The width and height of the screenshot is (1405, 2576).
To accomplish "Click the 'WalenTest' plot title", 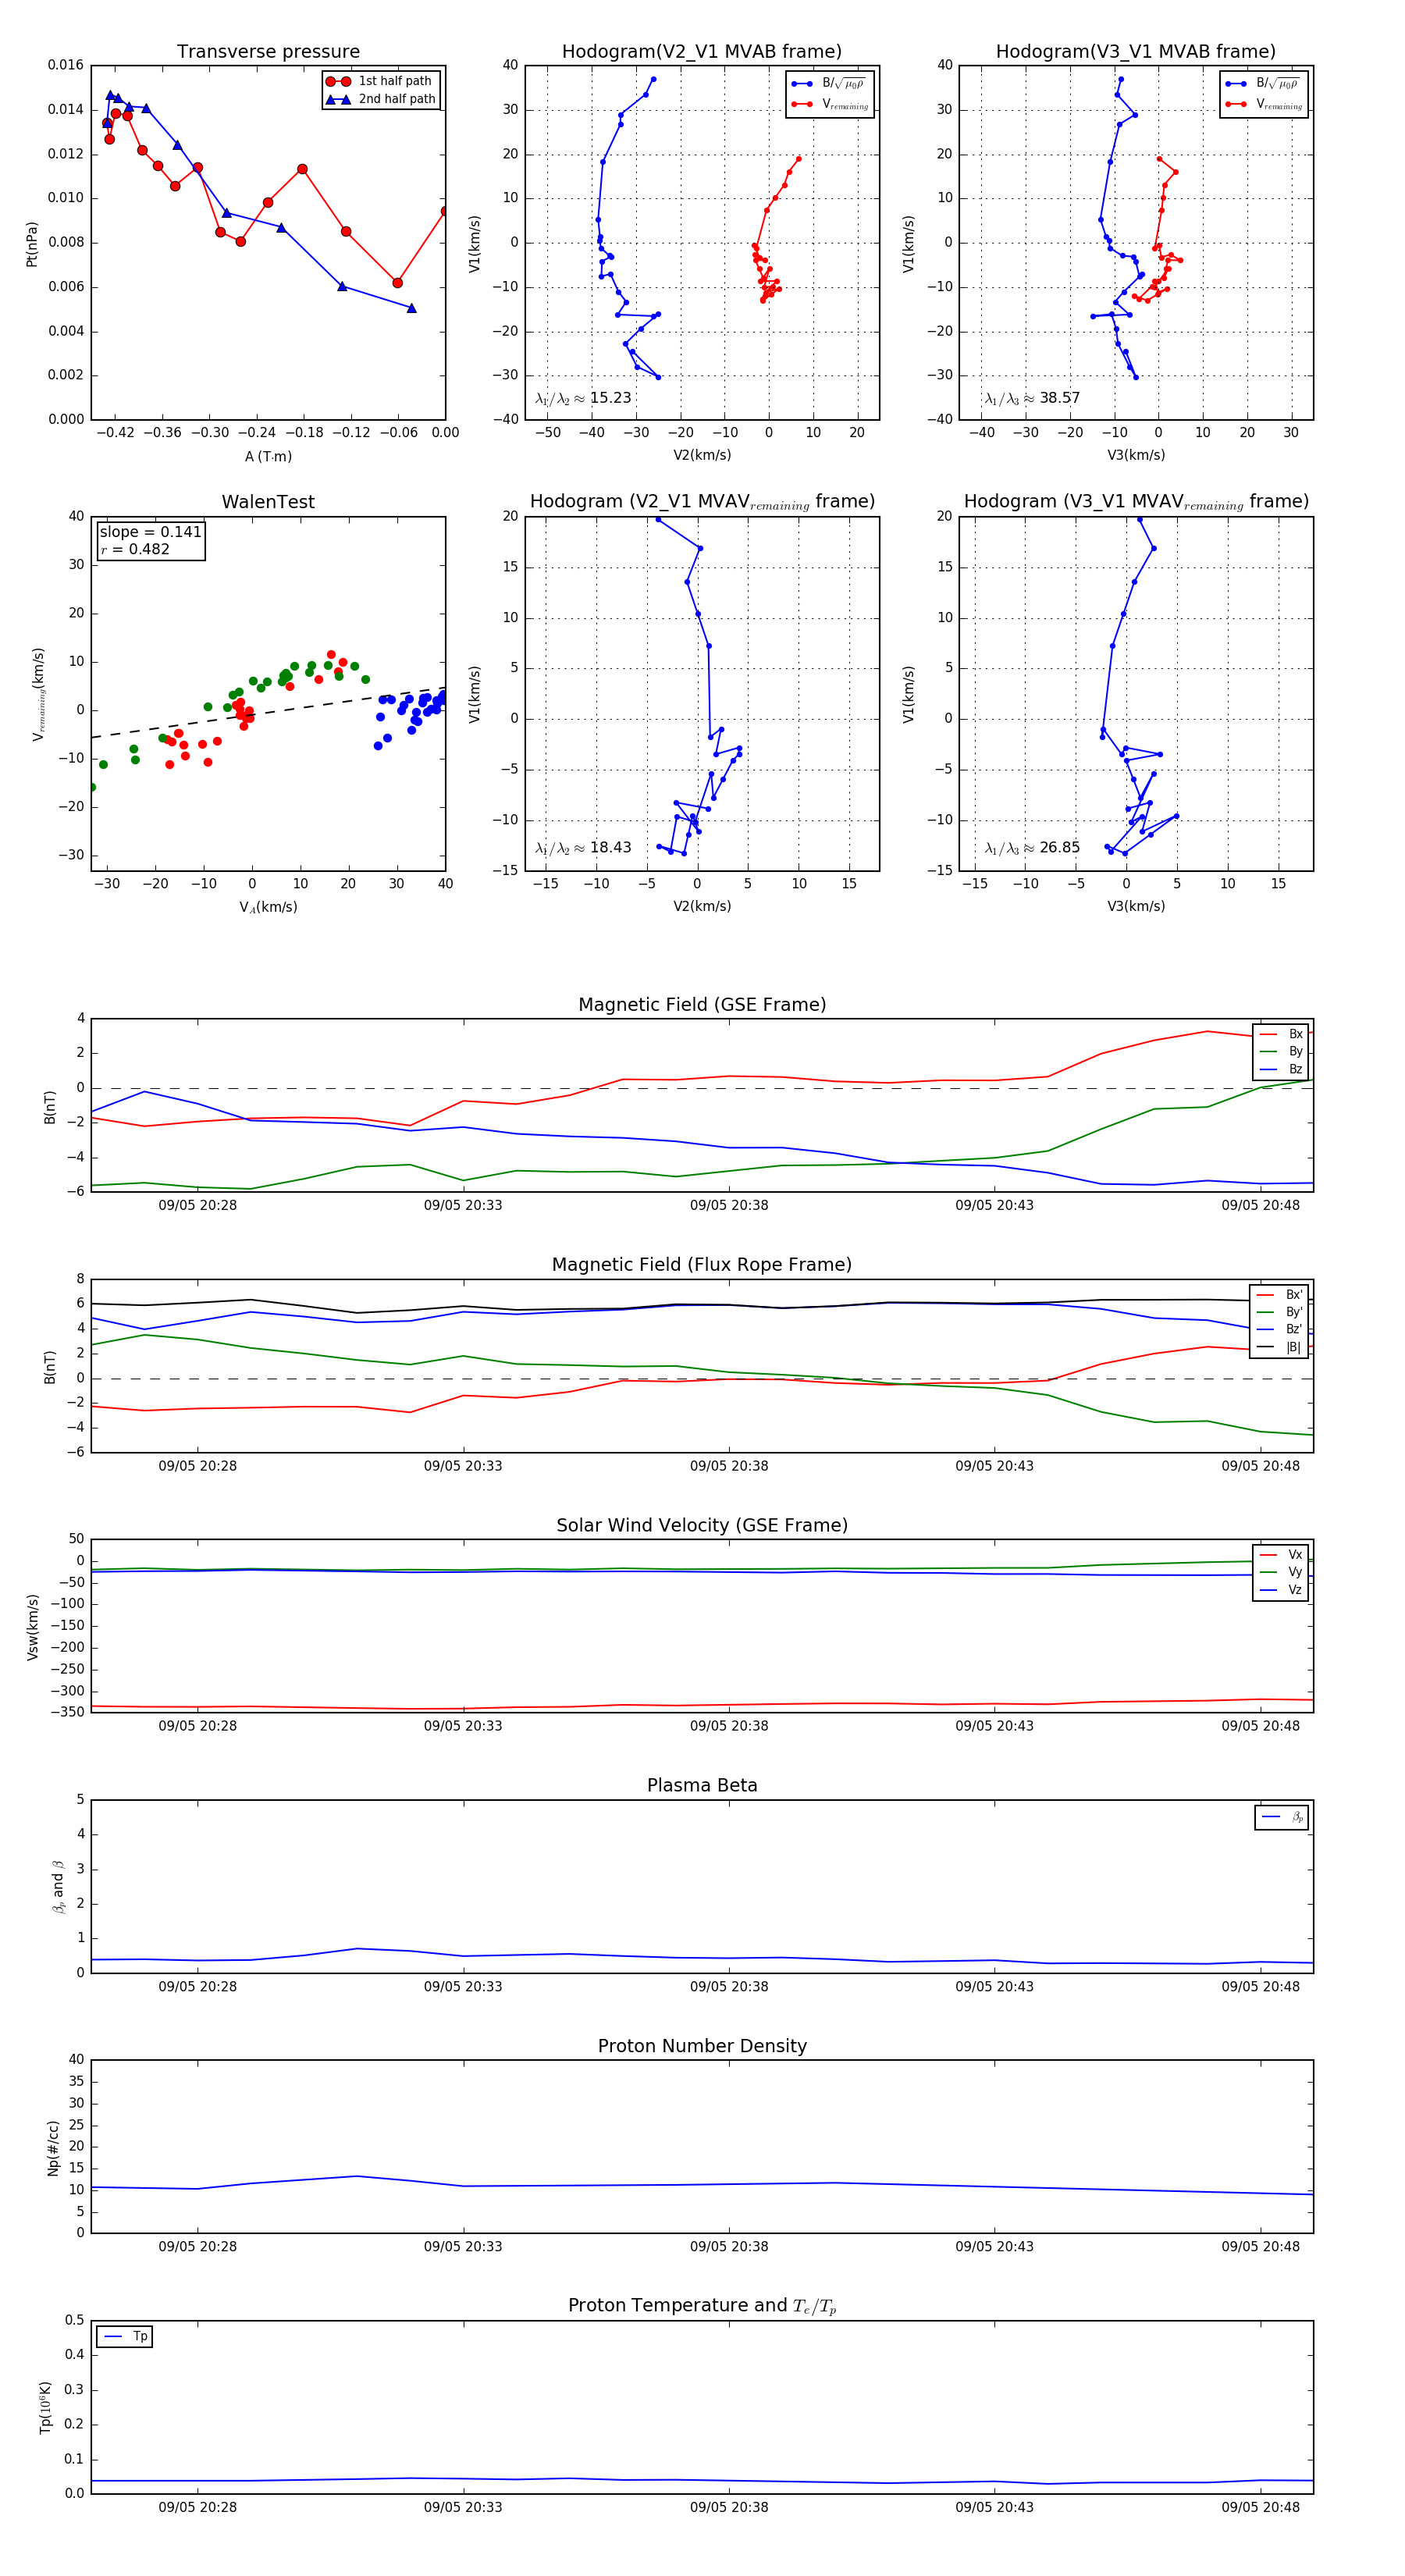I will click(x=268, y=502).
